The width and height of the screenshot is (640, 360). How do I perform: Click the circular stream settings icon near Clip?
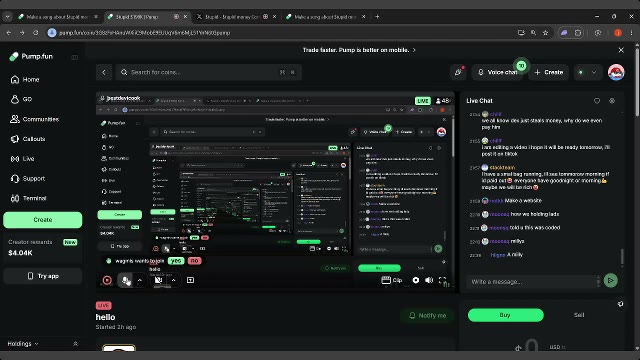(416, 280)
